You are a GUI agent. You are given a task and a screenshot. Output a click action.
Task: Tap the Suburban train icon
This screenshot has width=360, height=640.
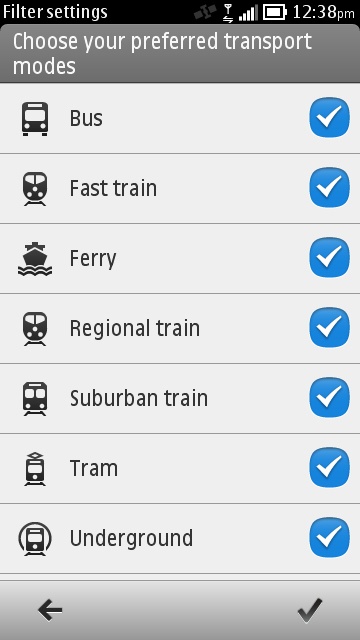(35, 399)
